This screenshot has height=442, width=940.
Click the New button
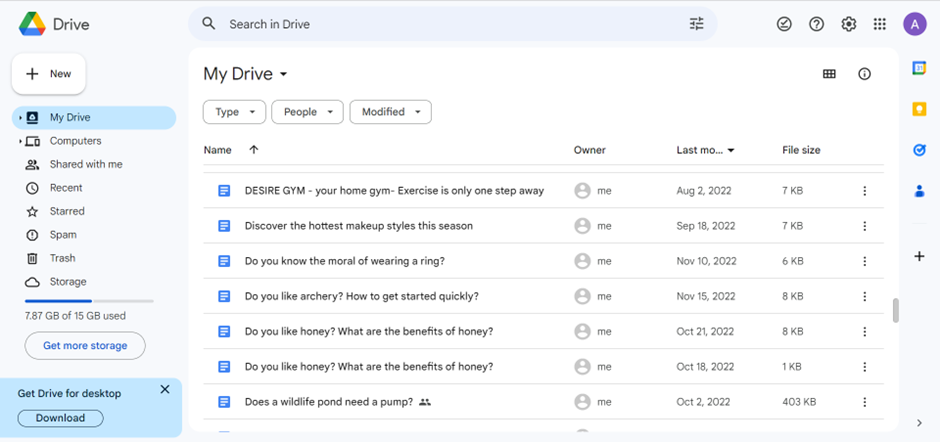(49, 74)
